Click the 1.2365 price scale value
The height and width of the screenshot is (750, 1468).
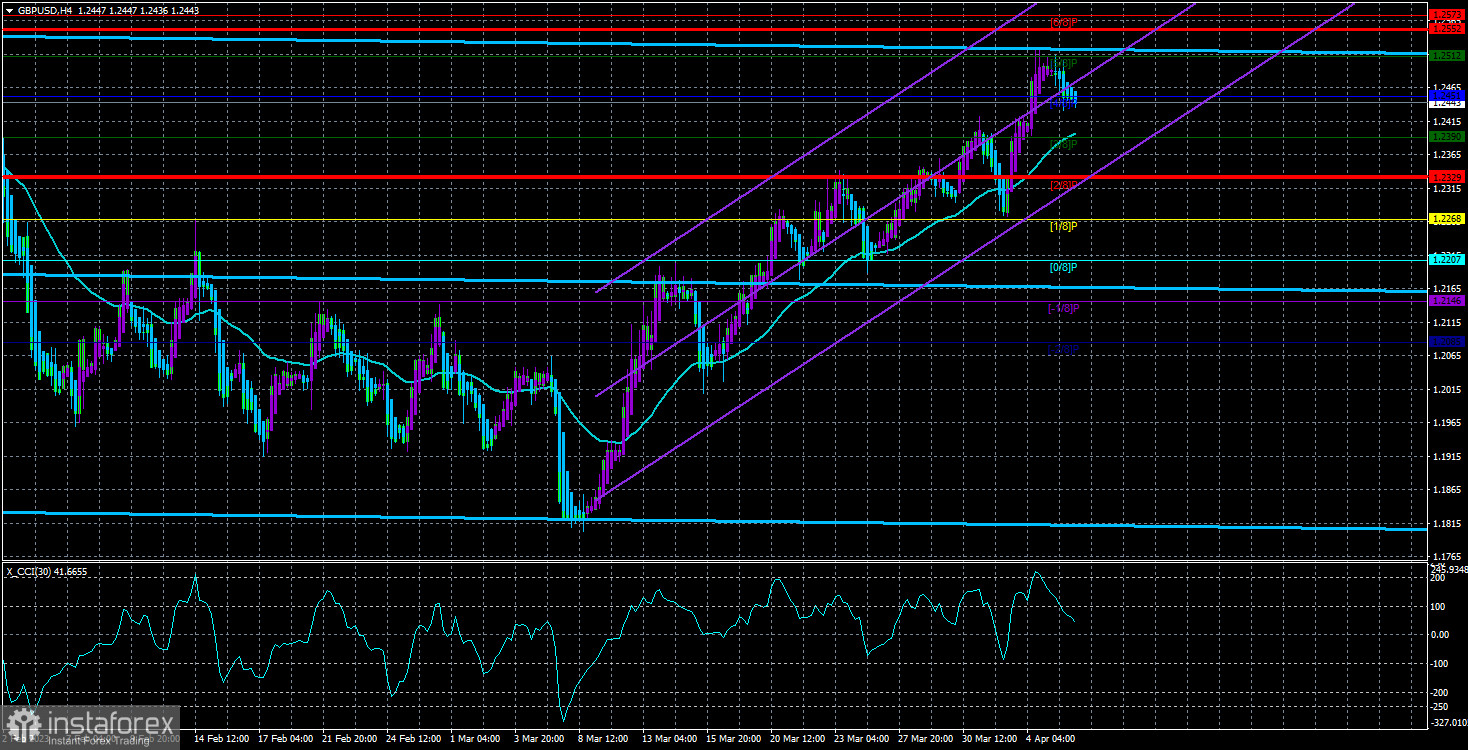[x=1446, y=155]
